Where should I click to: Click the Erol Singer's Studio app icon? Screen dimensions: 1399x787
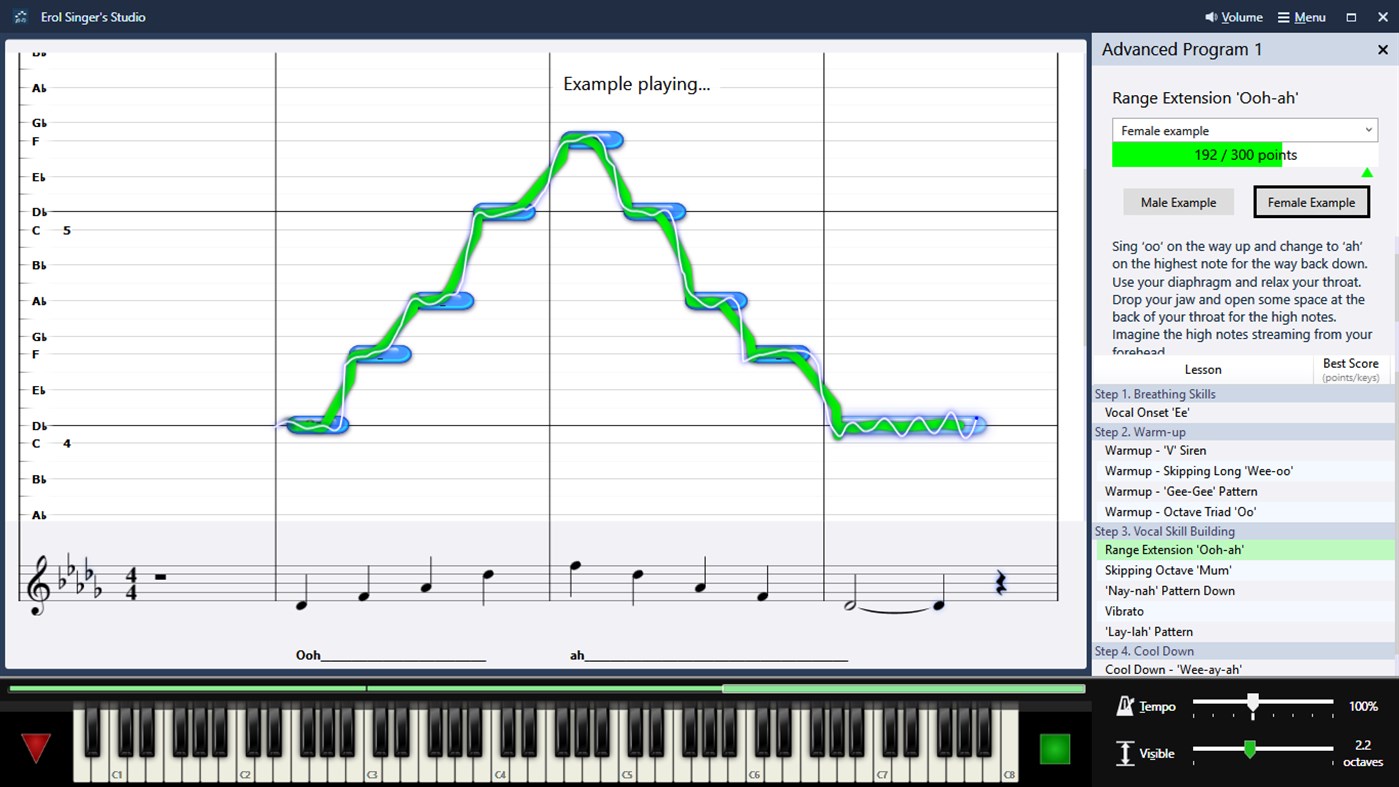pyautogui.click(x=19, y=16)
